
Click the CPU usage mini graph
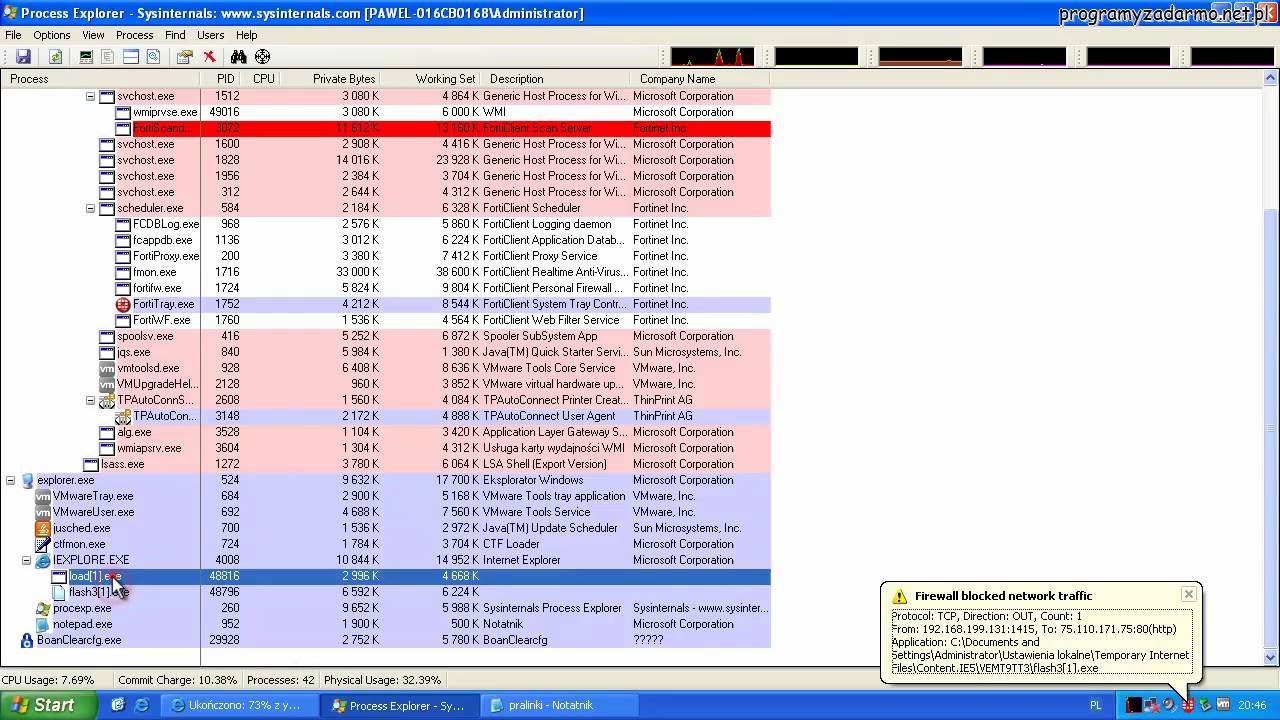pyautogui.click(x=712, y=56)
